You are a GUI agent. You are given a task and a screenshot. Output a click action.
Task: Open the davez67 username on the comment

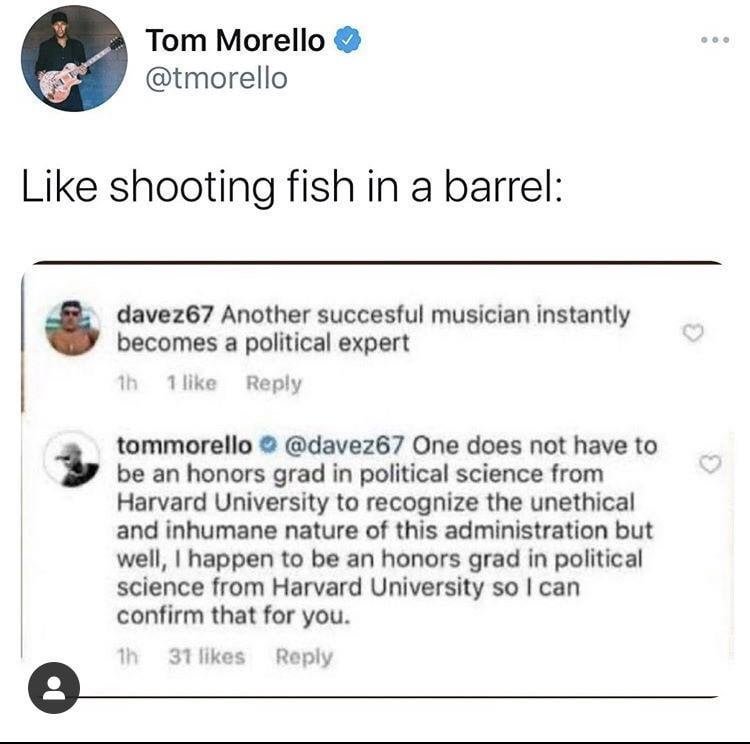click(165, 315)
